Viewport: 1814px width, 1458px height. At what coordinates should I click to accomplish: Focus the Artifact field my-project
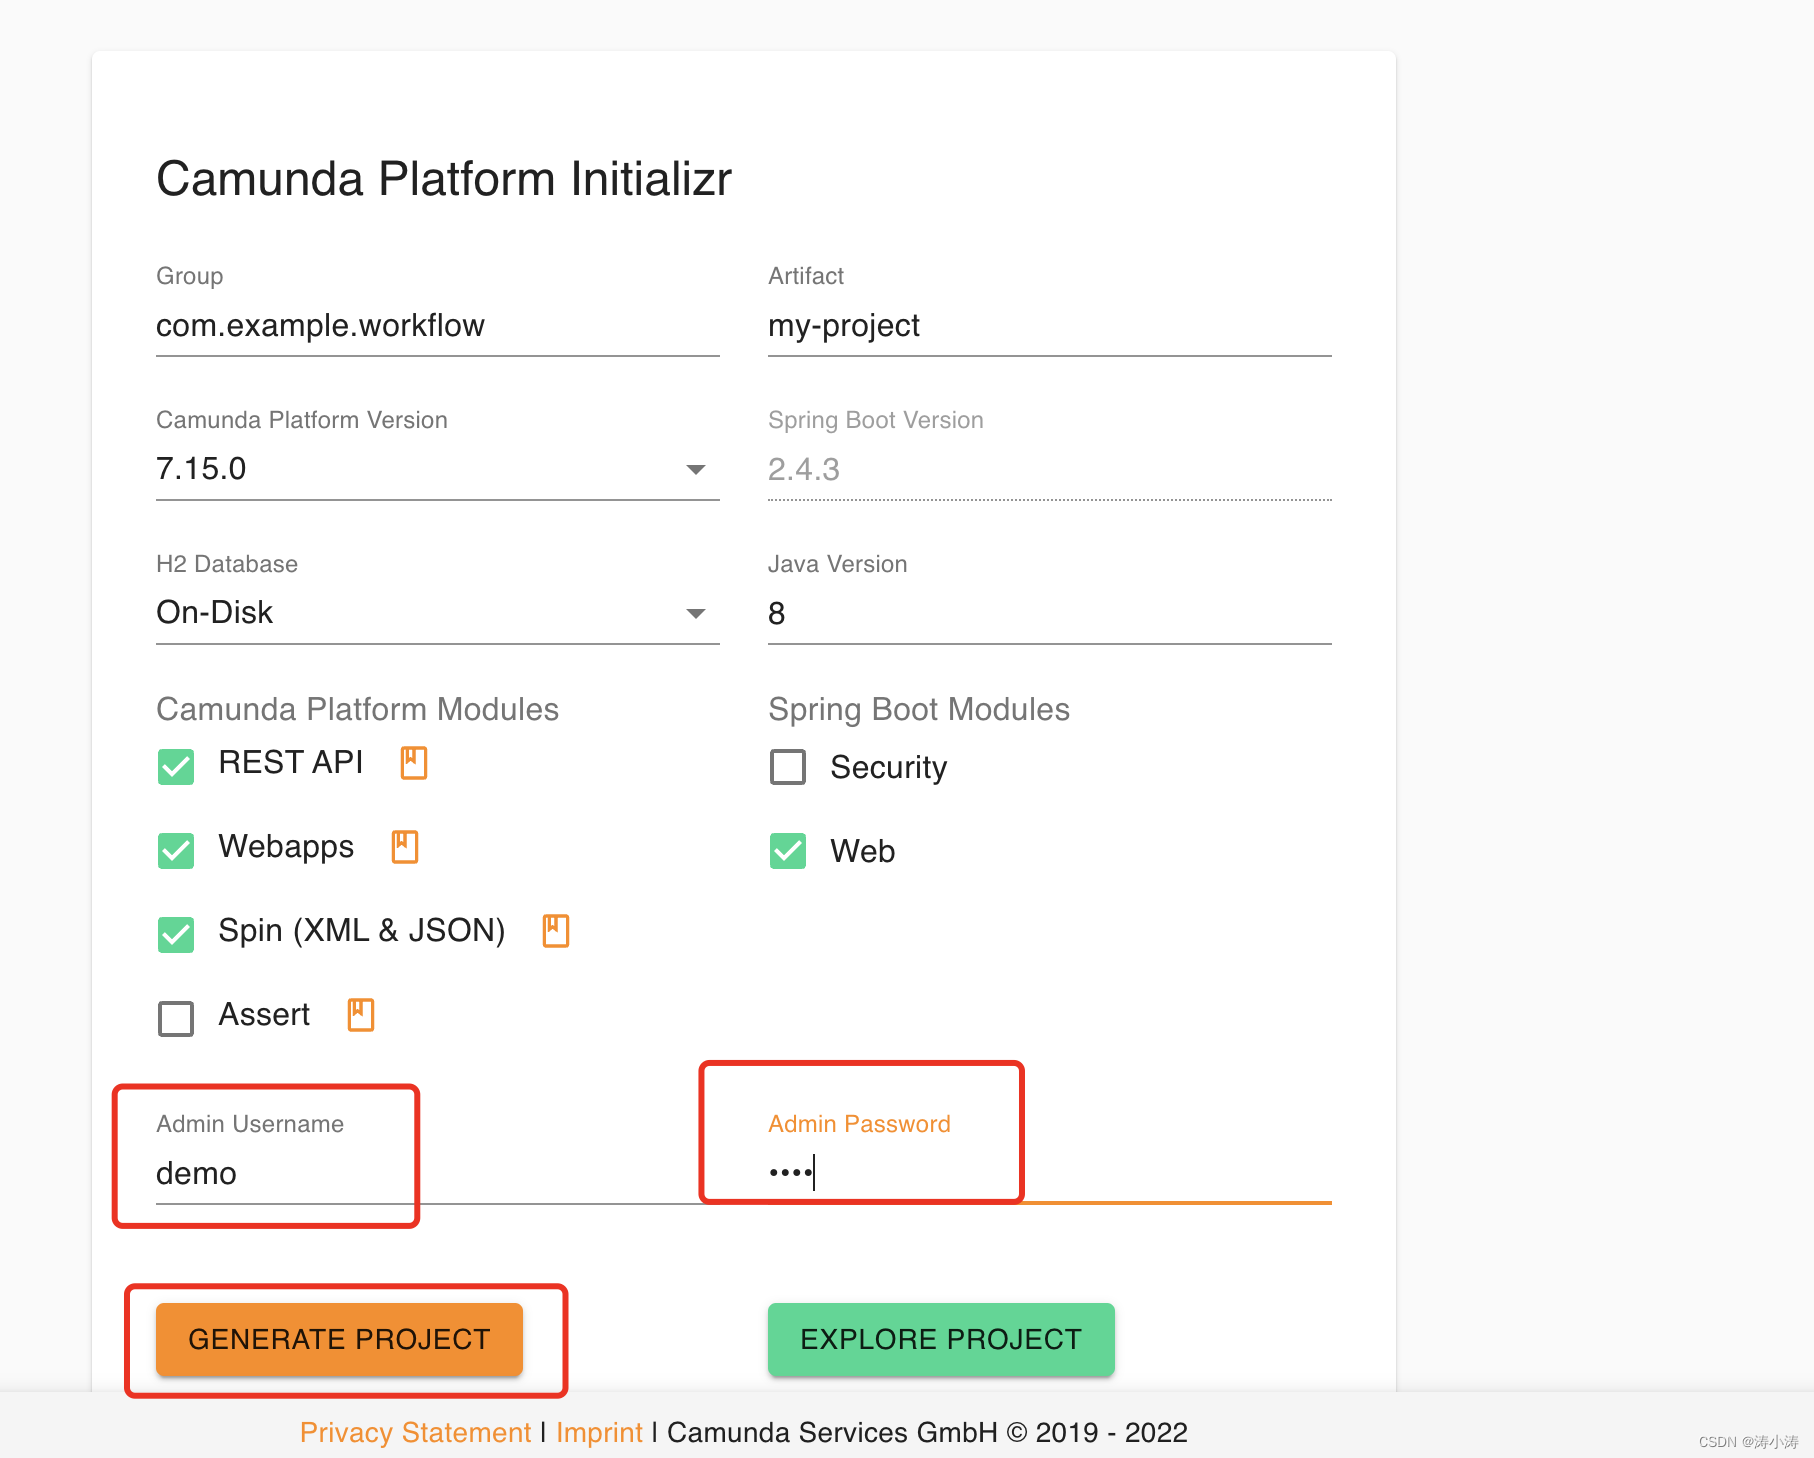click(x=1050, y=326)
